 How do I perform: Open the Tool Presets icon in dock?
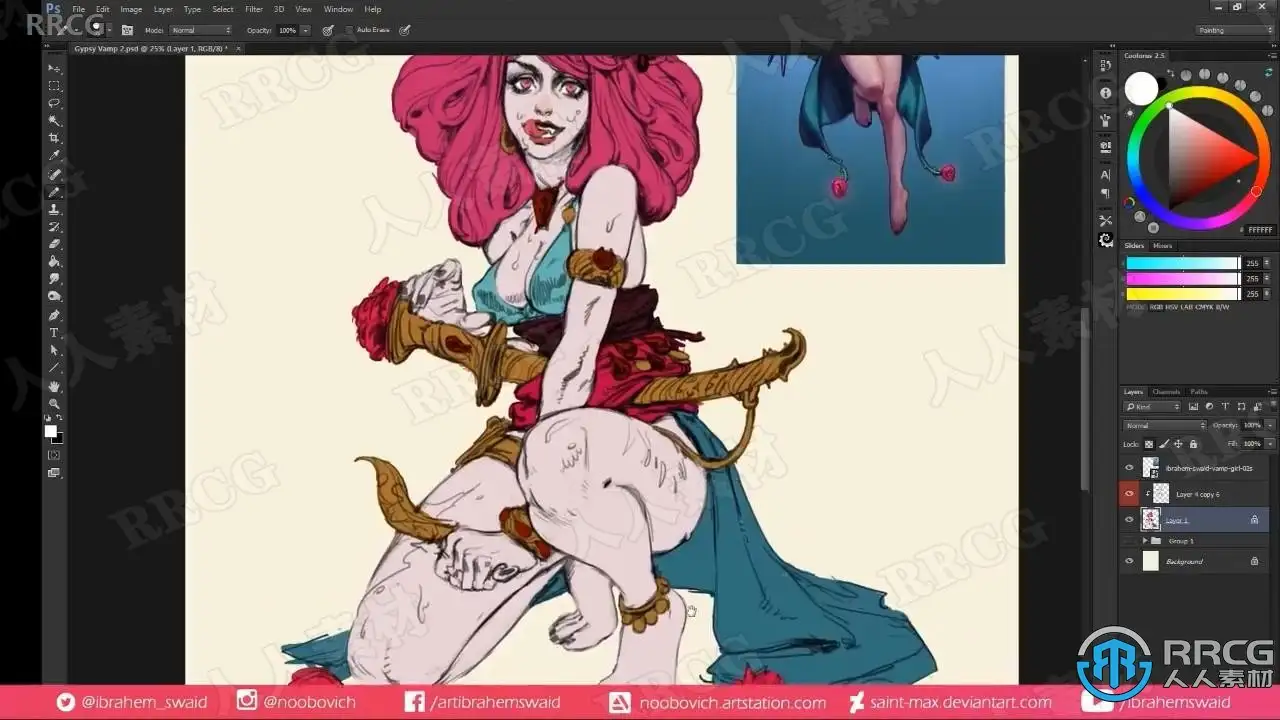tap(1106, 221)
